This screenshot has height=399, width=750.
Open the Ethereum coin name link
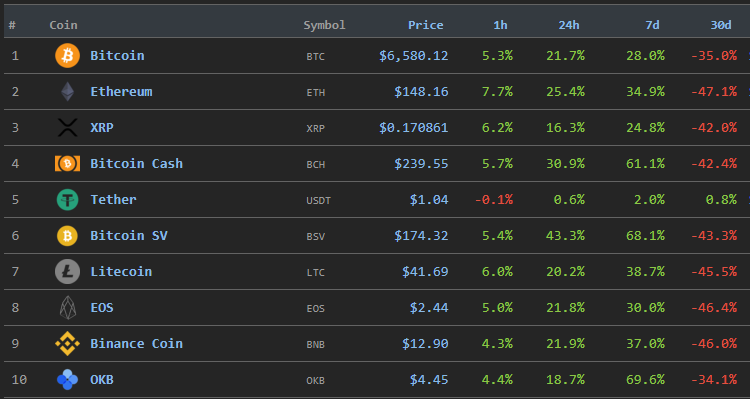(121, 91)
